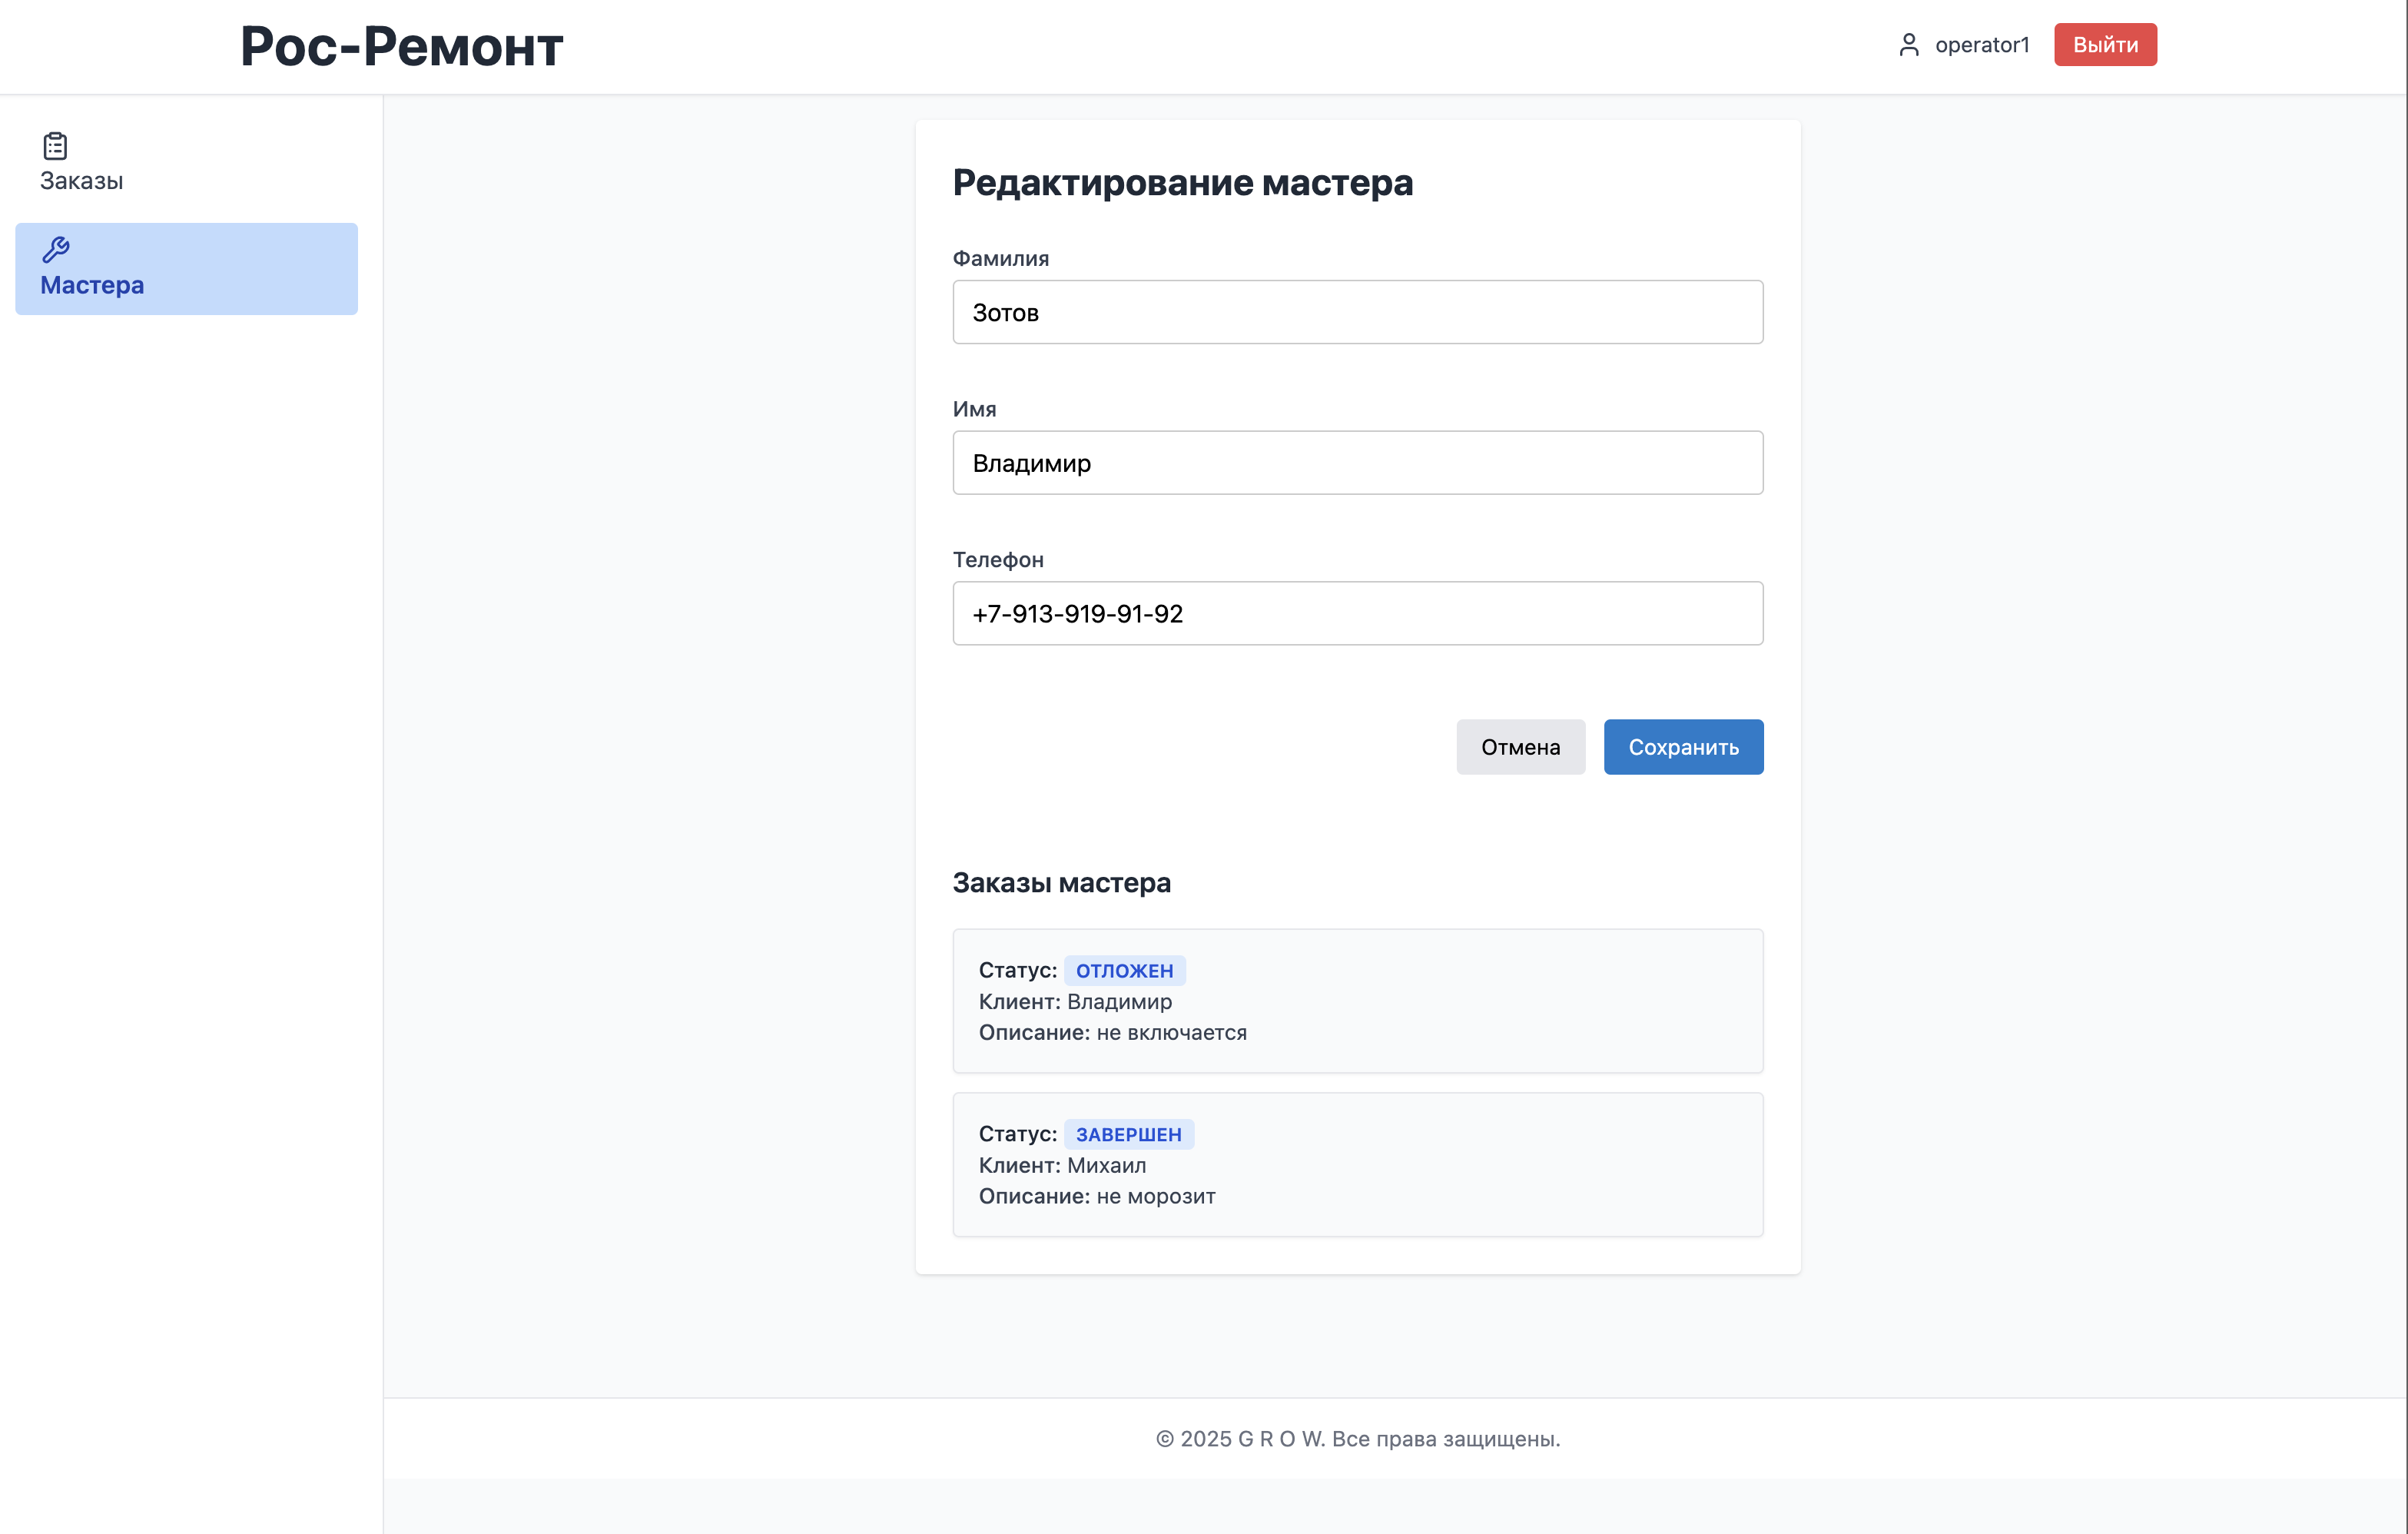Viewport: 2408px width, 1534px height.
Task: Click the wrench icon above Мастера
Action: tap(55, 249)
